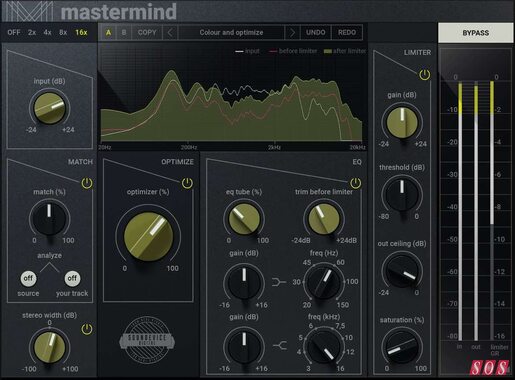Click the freq (Hz) knob
The height and width of the screenshot is (380, 515).
[x=324, y=282]
